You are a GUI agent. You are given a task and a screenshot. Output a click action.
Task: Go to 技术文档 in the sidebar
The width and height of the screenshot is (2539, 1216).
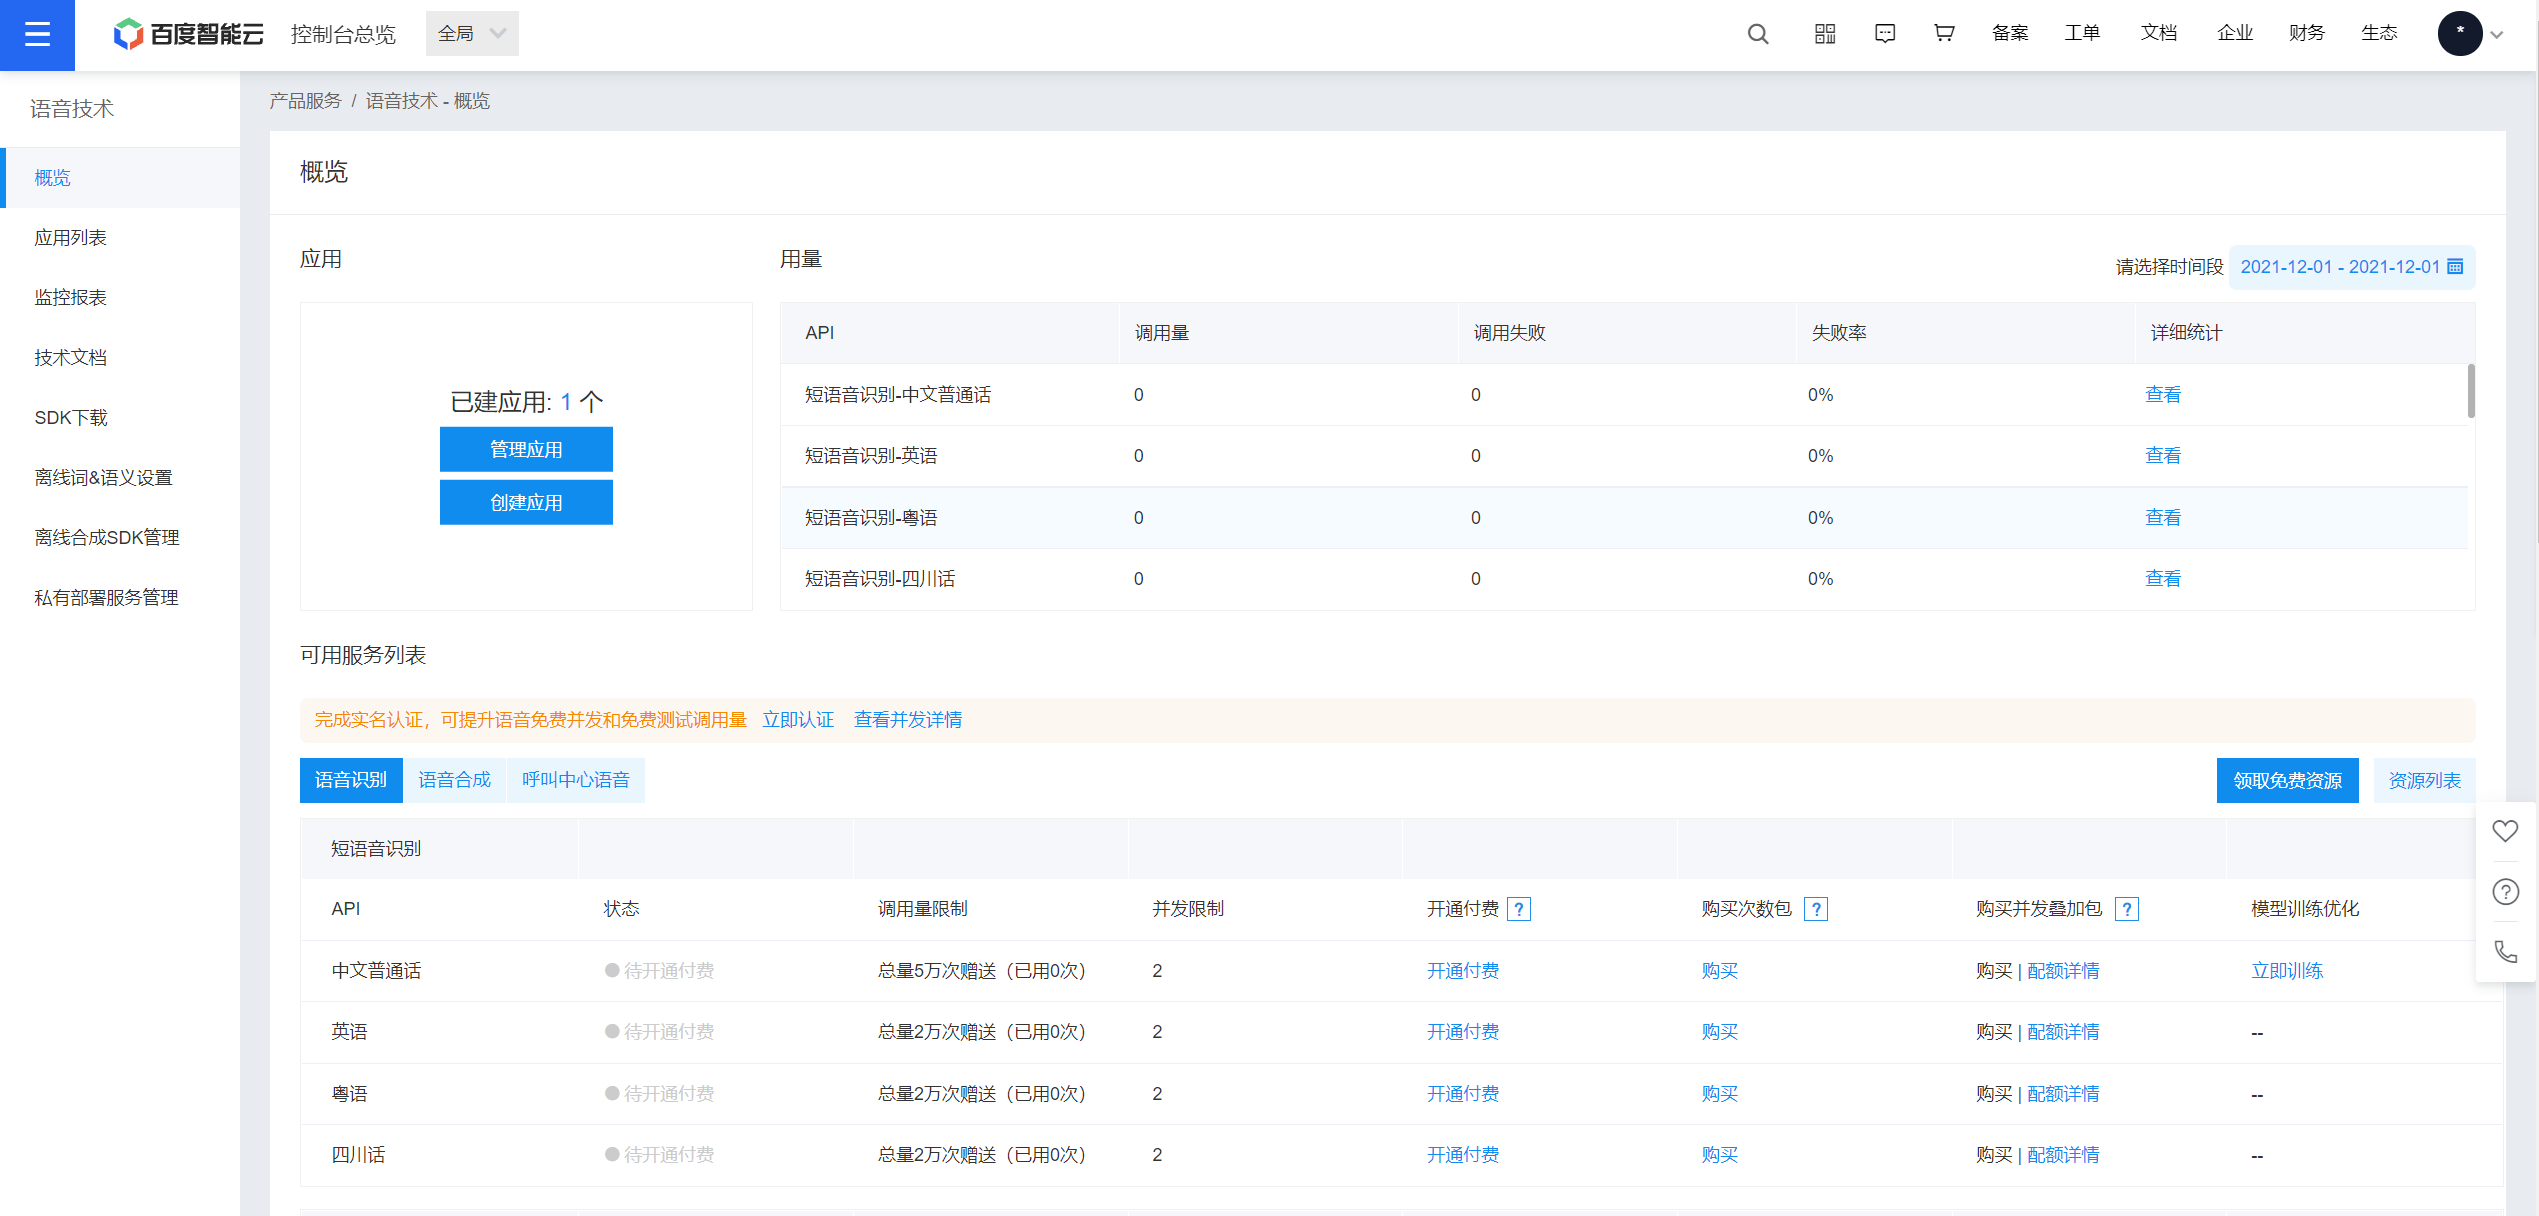pyautogui.click(x=120, y=358)
